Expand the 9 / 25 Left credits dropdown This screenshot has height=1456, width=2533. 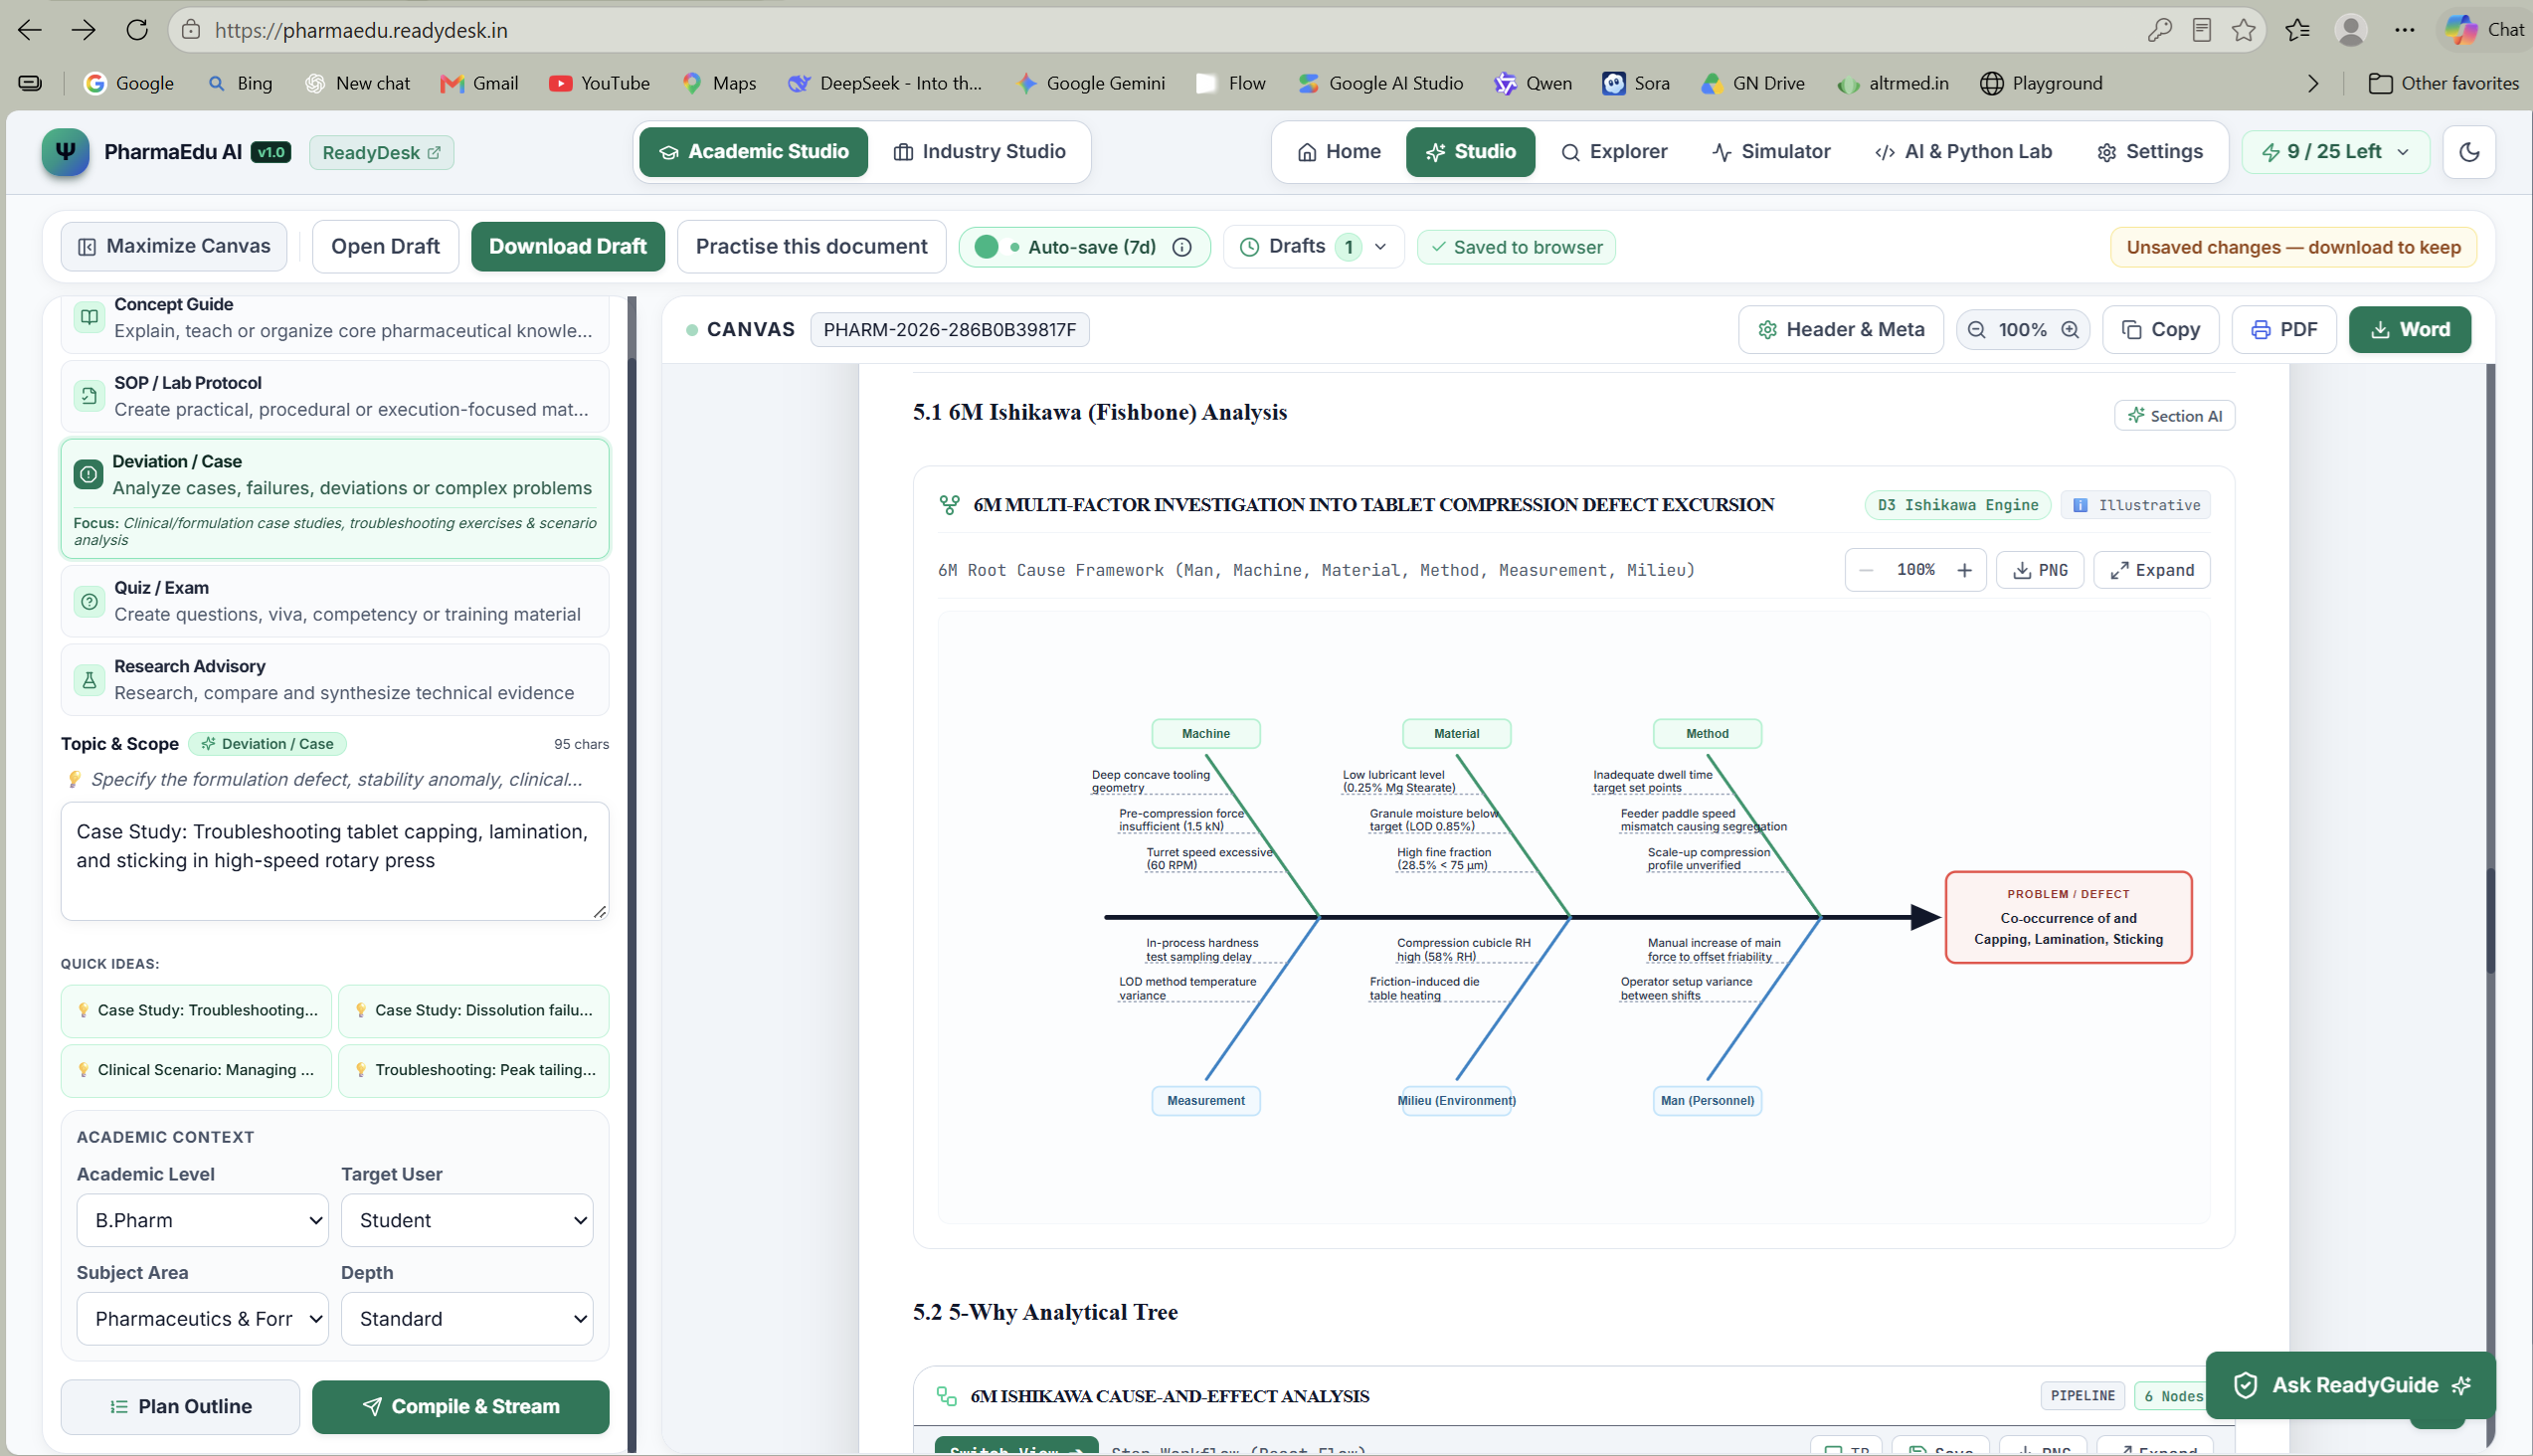point(2335,152)
